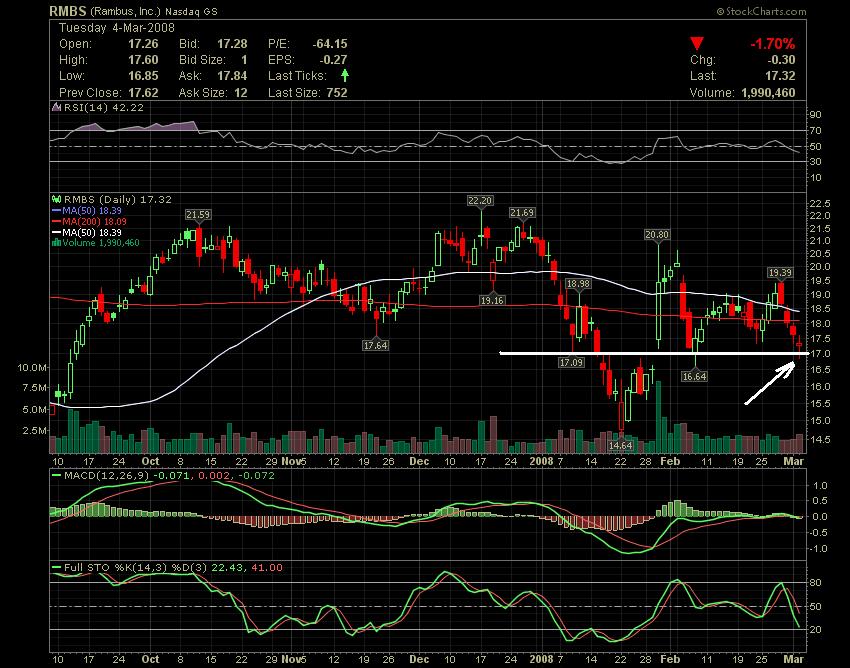Click the Ask Size value 12

point(241,93)
